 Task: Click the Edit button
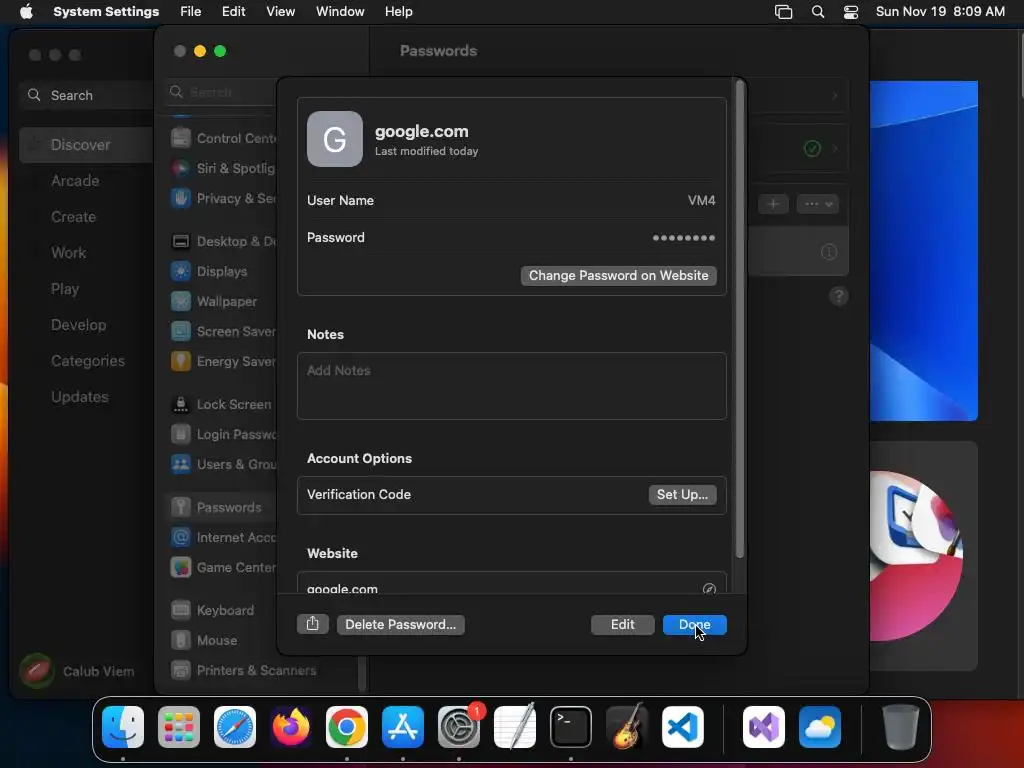(622, 624)
